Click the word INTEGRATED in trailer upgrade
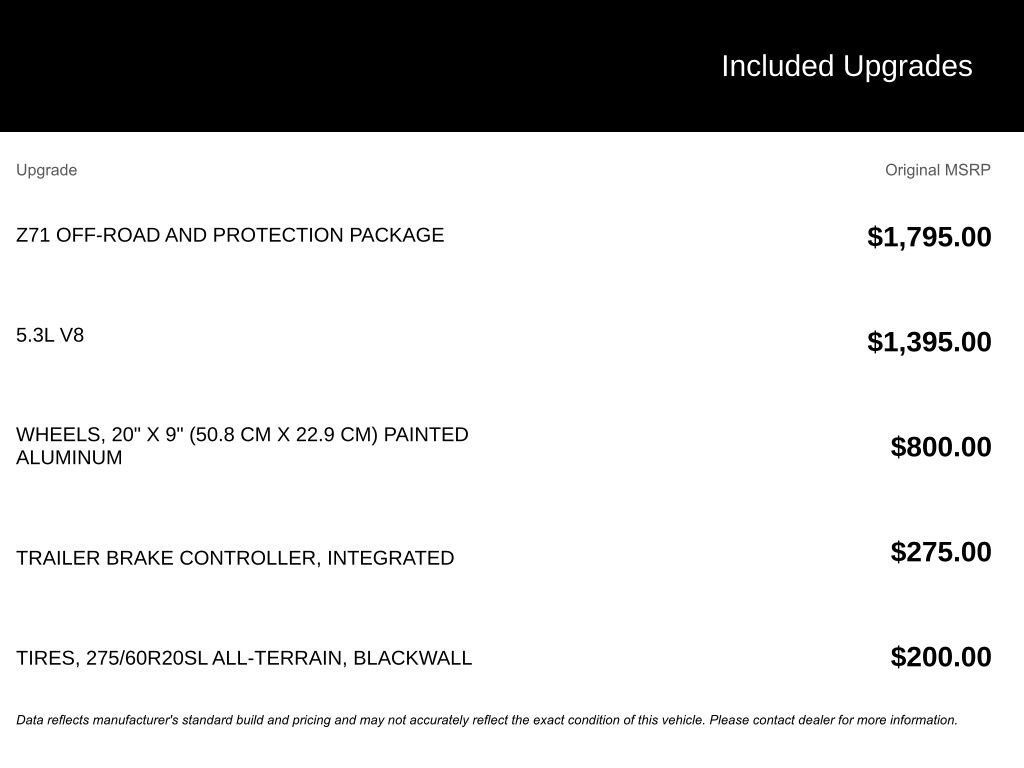 pos(390,558)
